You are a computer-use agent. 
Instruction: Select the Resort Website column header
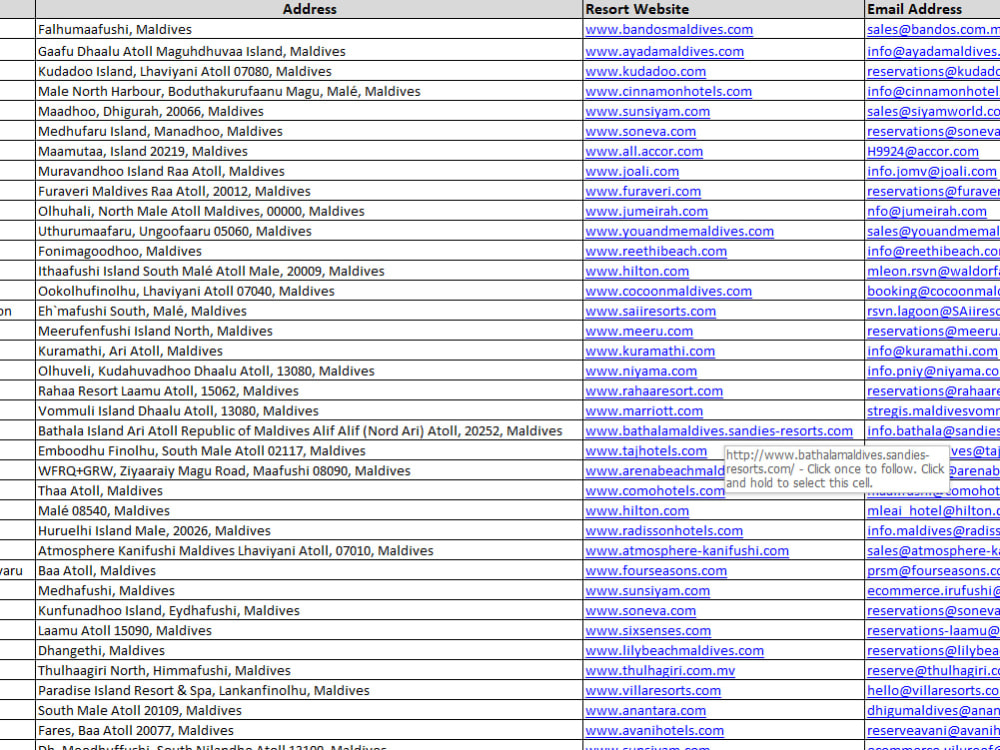[x=724, y=9]
